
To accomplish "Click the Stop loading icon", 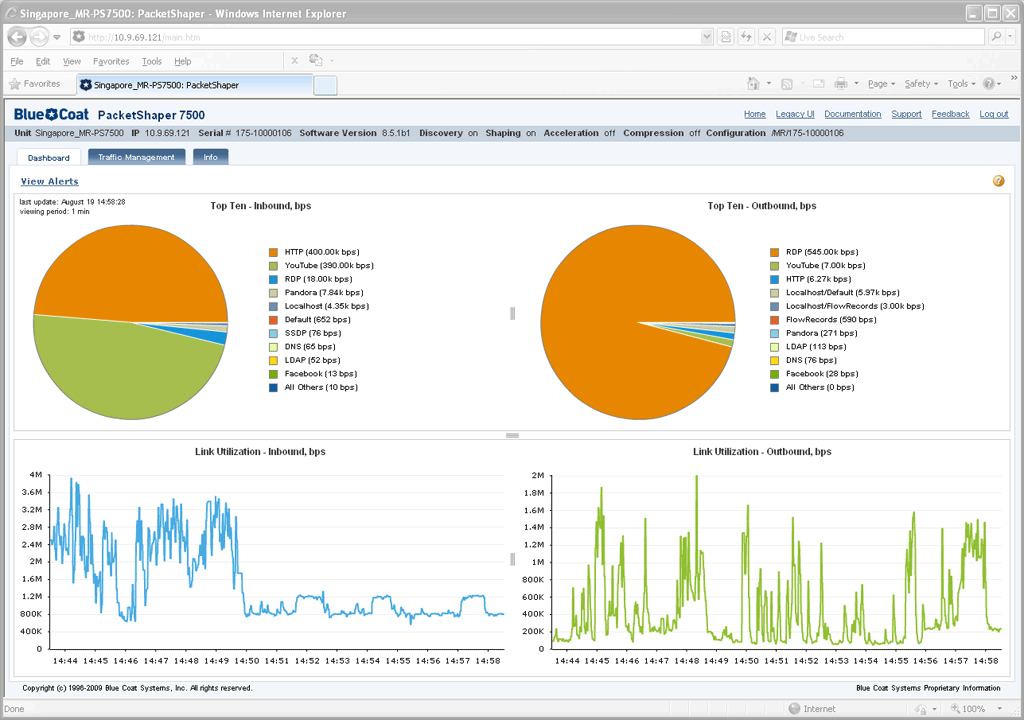I will click(x=767, y=37).
